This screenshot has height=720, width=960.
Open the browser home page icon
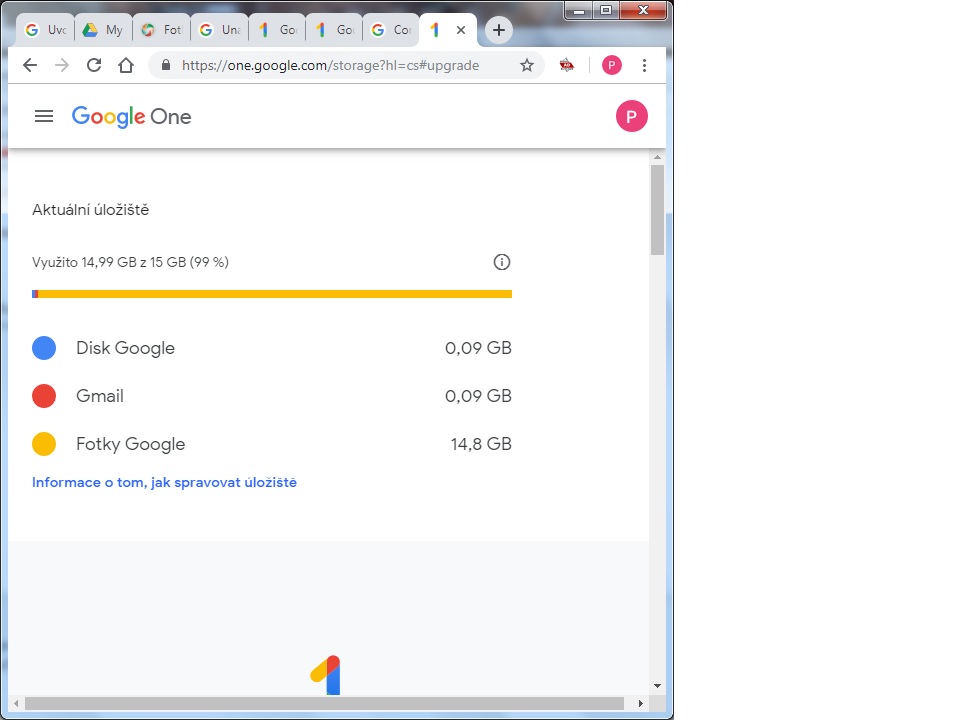pos(126,65)
